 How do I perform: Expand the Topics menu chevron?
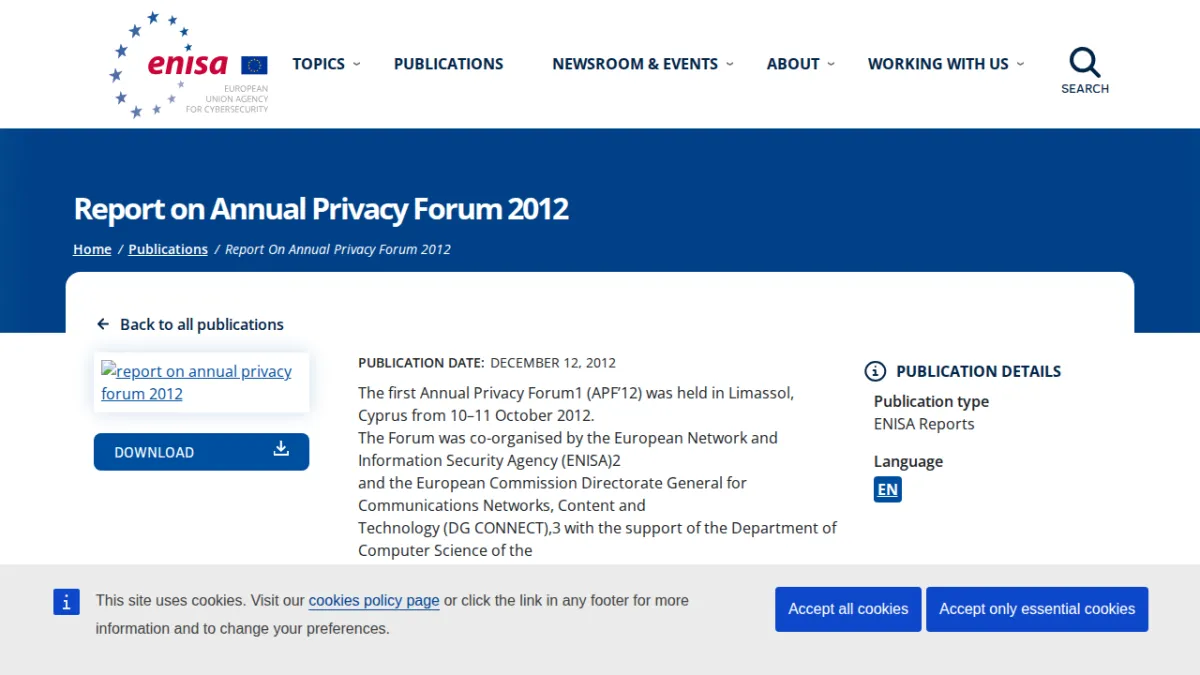point(357,64)
